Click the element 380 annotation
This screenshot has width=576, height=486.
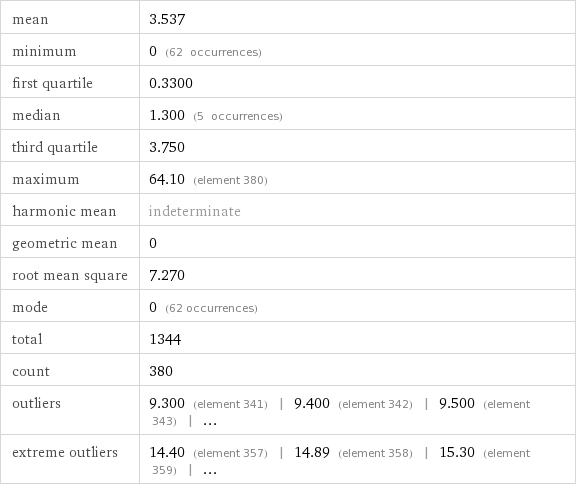[230, 180]
